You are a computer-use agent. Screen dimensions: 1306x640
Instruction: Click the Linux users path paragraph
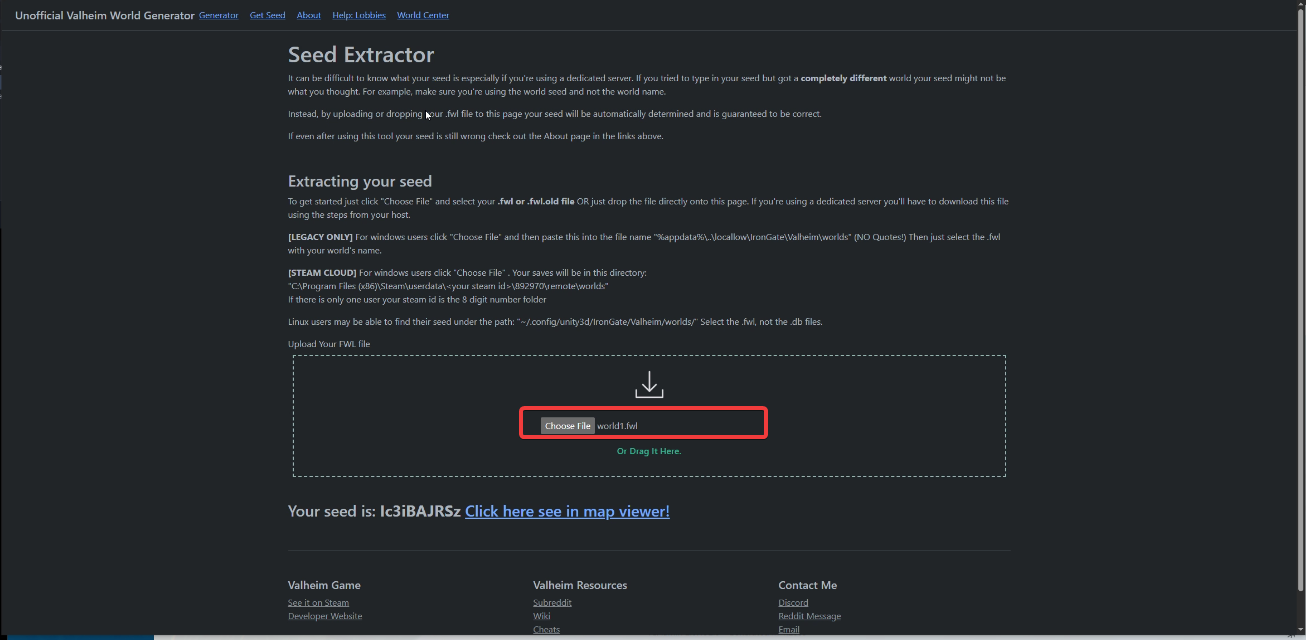555,321
